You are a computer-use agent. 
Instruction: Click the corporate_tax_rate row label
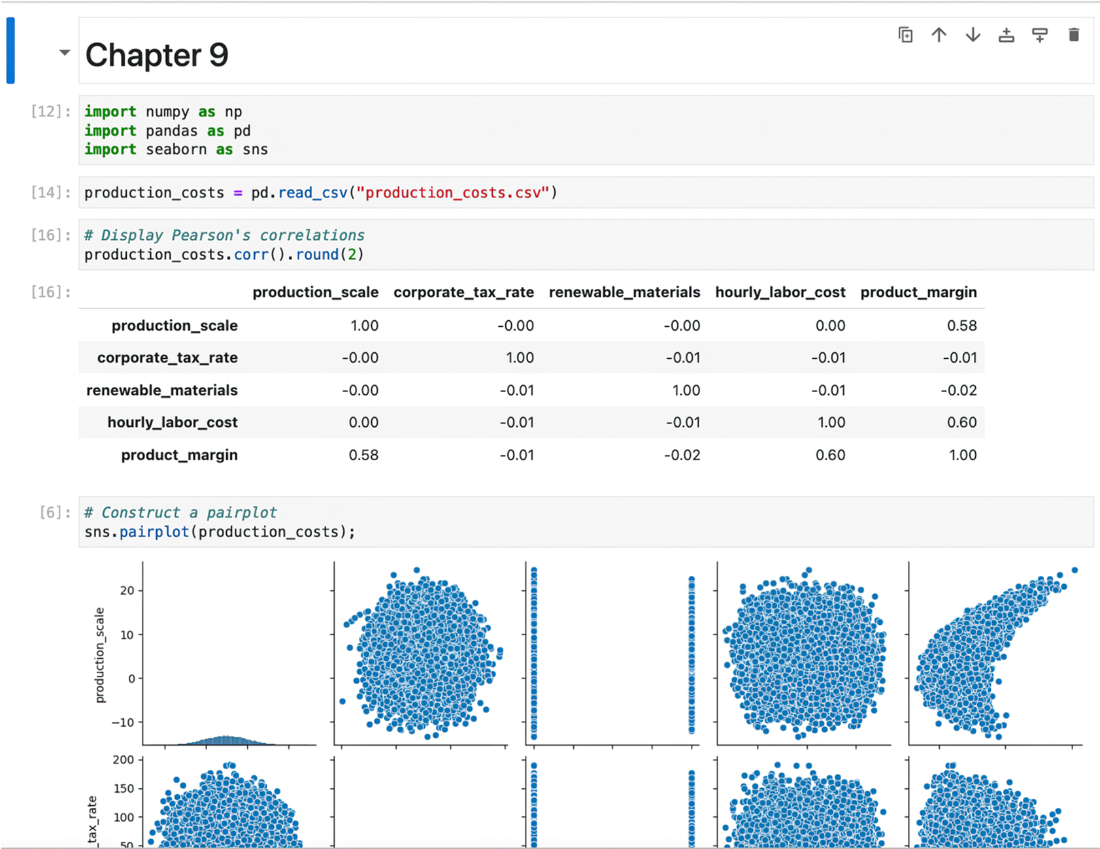point(168,358)
